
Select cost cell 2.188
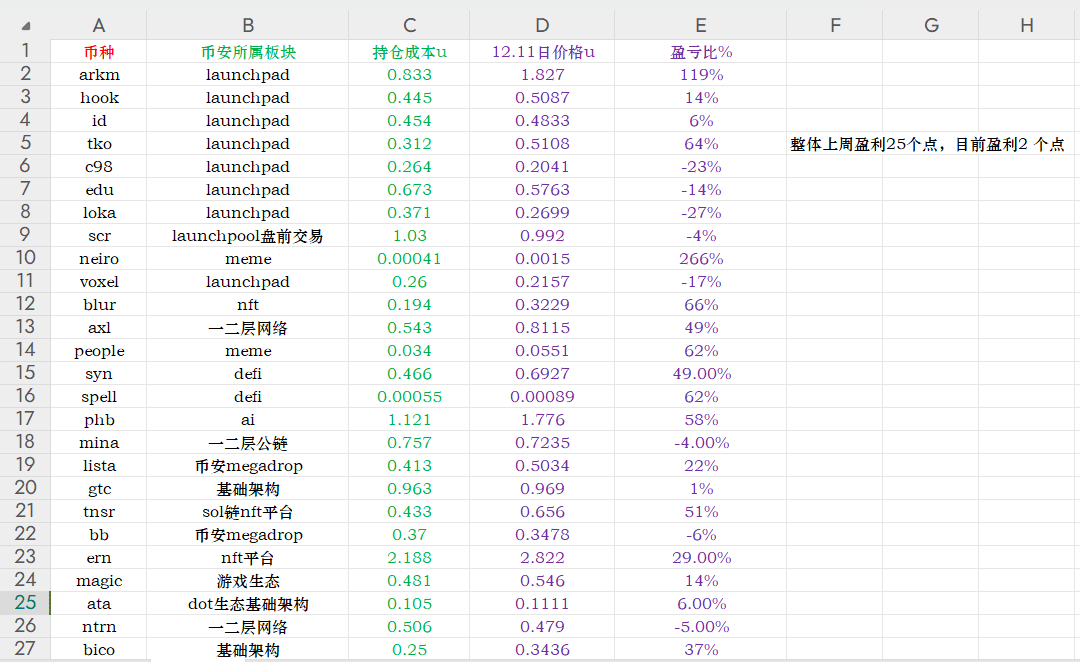[x=409, y=557]
